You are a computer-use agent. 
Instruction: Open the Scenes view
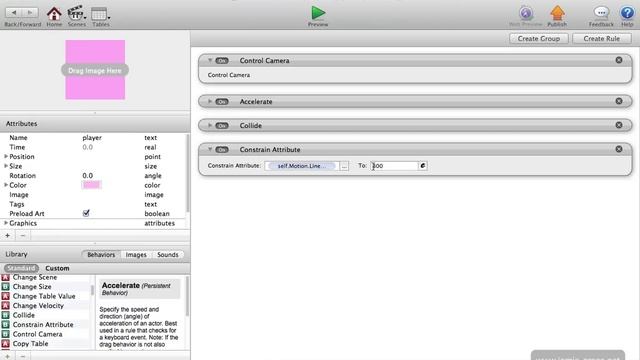[x=76, y=16]
